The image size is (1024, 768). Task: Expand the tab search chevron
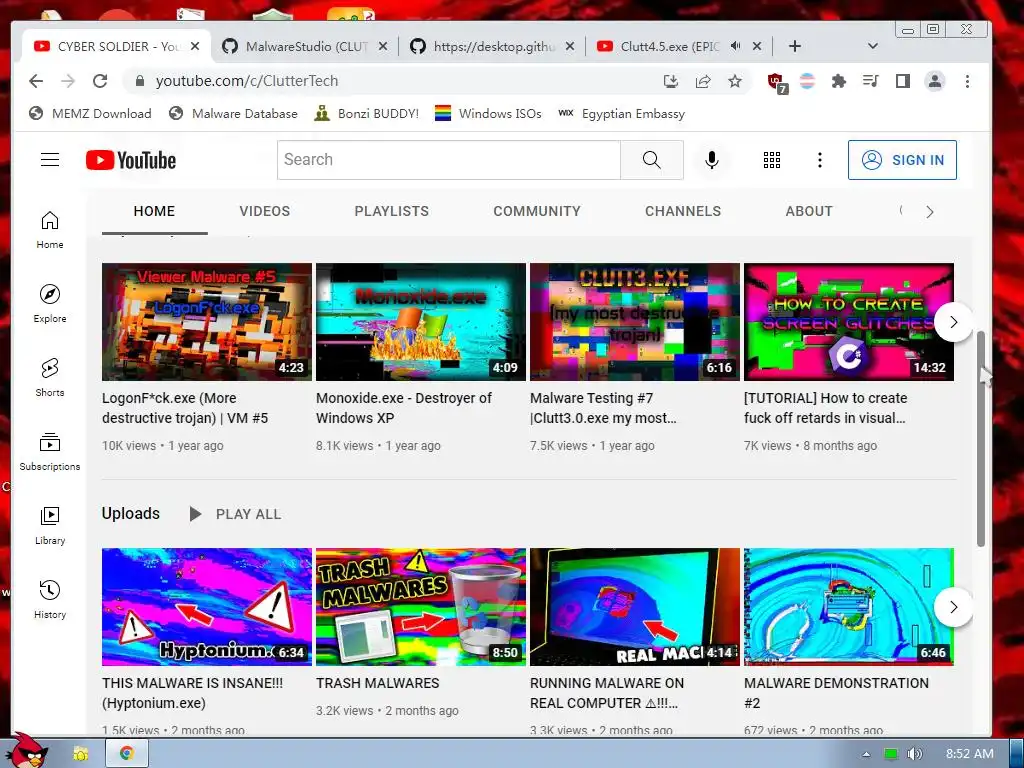point(872,46)
